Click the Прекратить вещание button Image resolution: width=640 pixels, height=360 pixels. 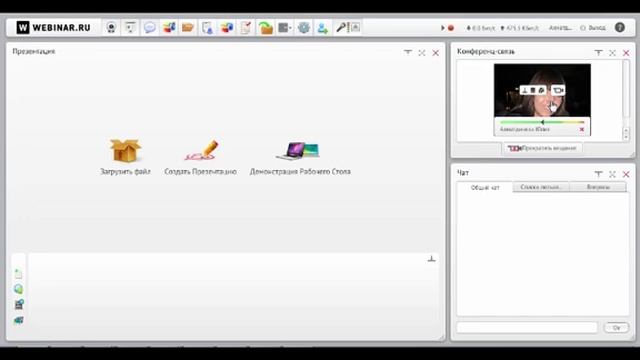pos(542,148)
